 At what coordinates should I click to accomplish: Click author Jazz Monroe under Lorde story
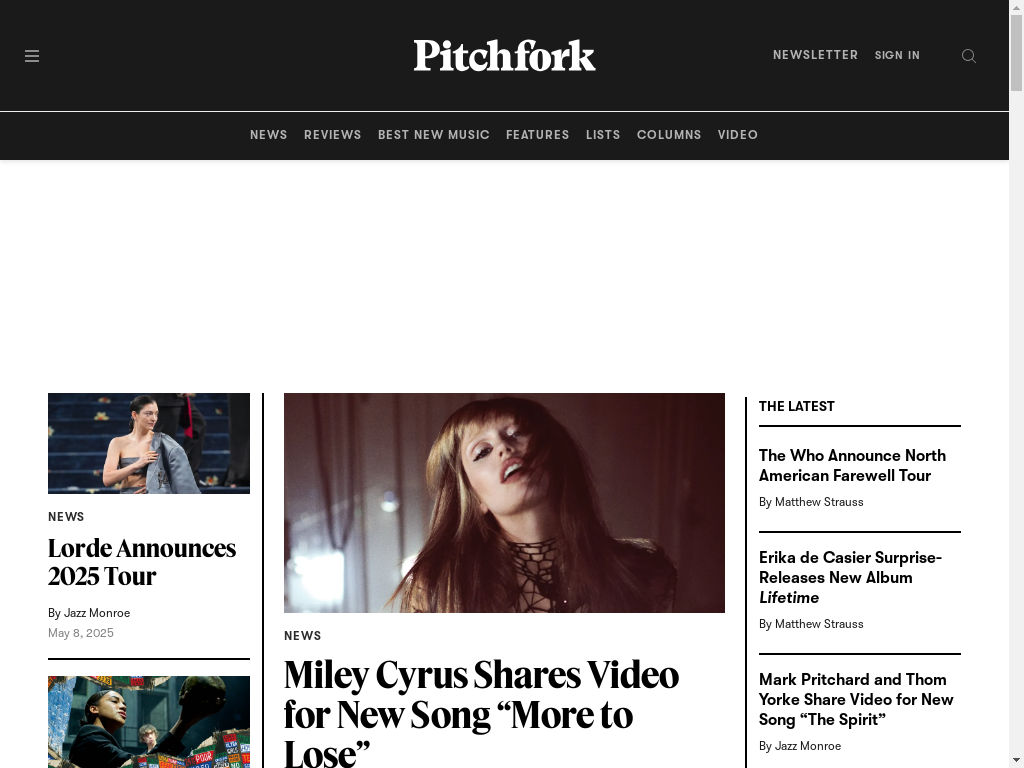(97, 613)
